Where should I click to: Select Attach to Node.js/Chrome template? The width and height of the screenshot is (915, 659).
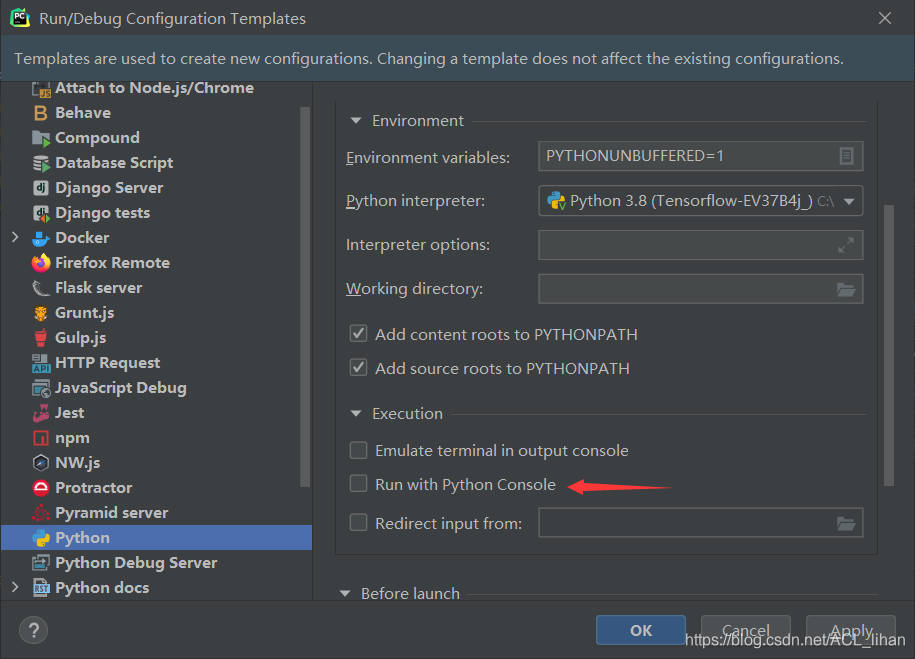(156, 88)
